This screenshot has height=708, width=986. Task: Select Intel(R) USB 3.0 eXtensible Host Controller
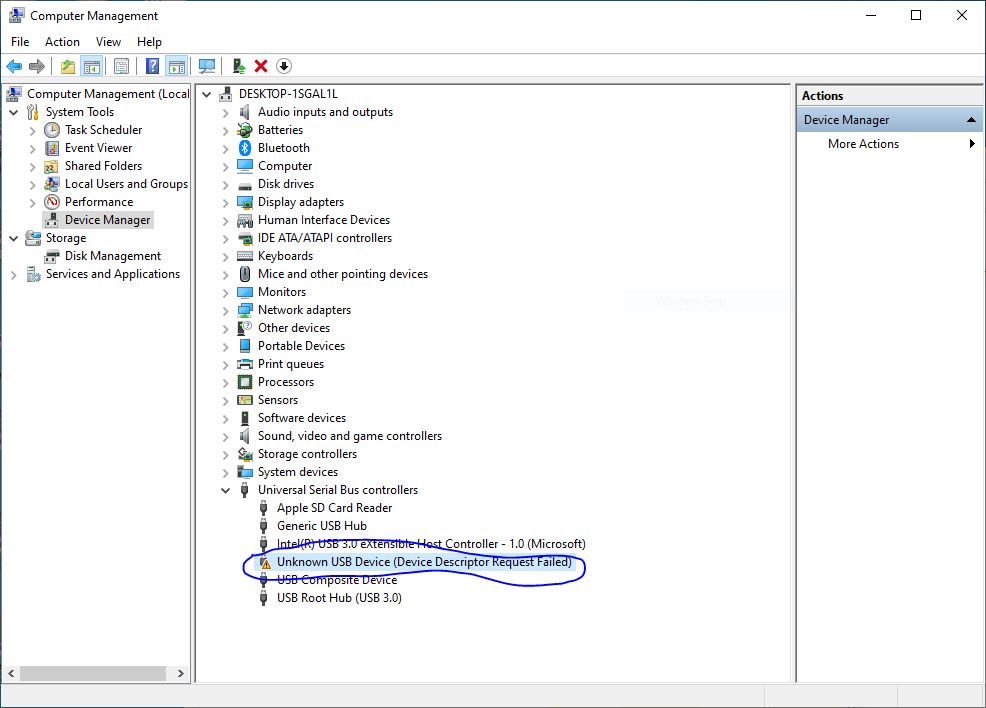431,544
